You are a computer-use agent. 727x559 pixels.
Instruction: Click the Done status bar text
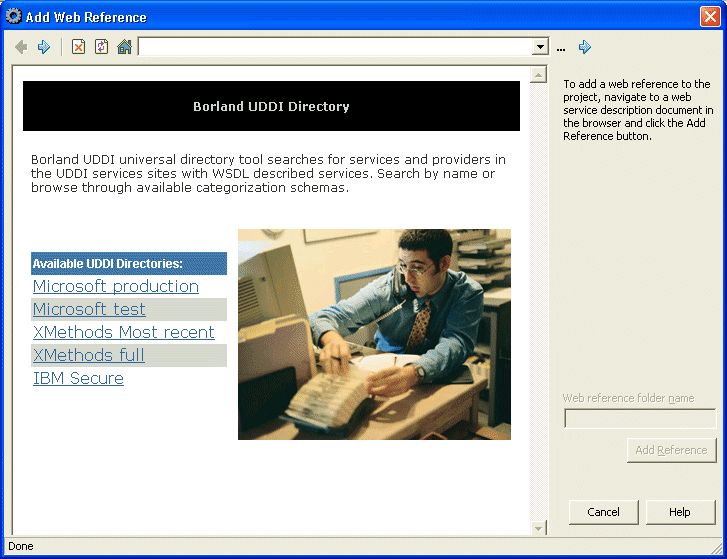click(x=21, y=546)
